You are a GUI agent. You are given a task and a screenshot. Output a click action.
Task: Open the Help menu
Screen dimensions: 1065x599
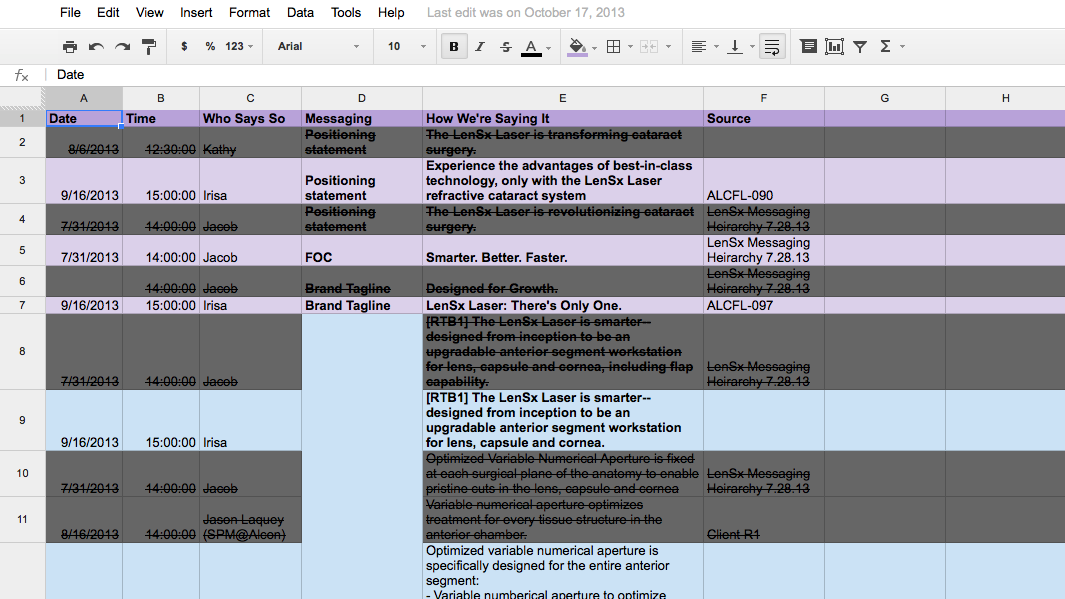tap(391, 13)
